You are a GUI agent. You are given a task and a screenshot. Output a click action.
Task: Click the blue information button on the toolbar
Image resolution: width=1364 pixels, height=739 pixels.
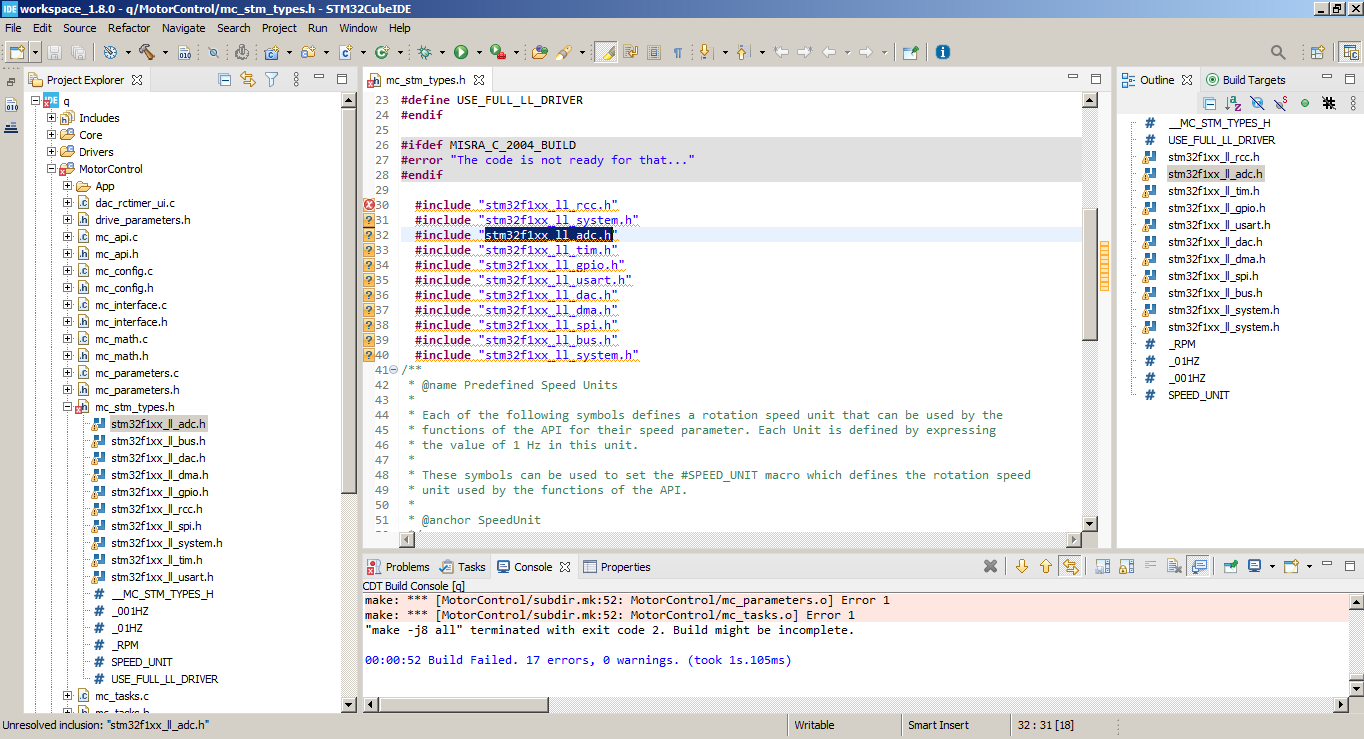(942, 51)
